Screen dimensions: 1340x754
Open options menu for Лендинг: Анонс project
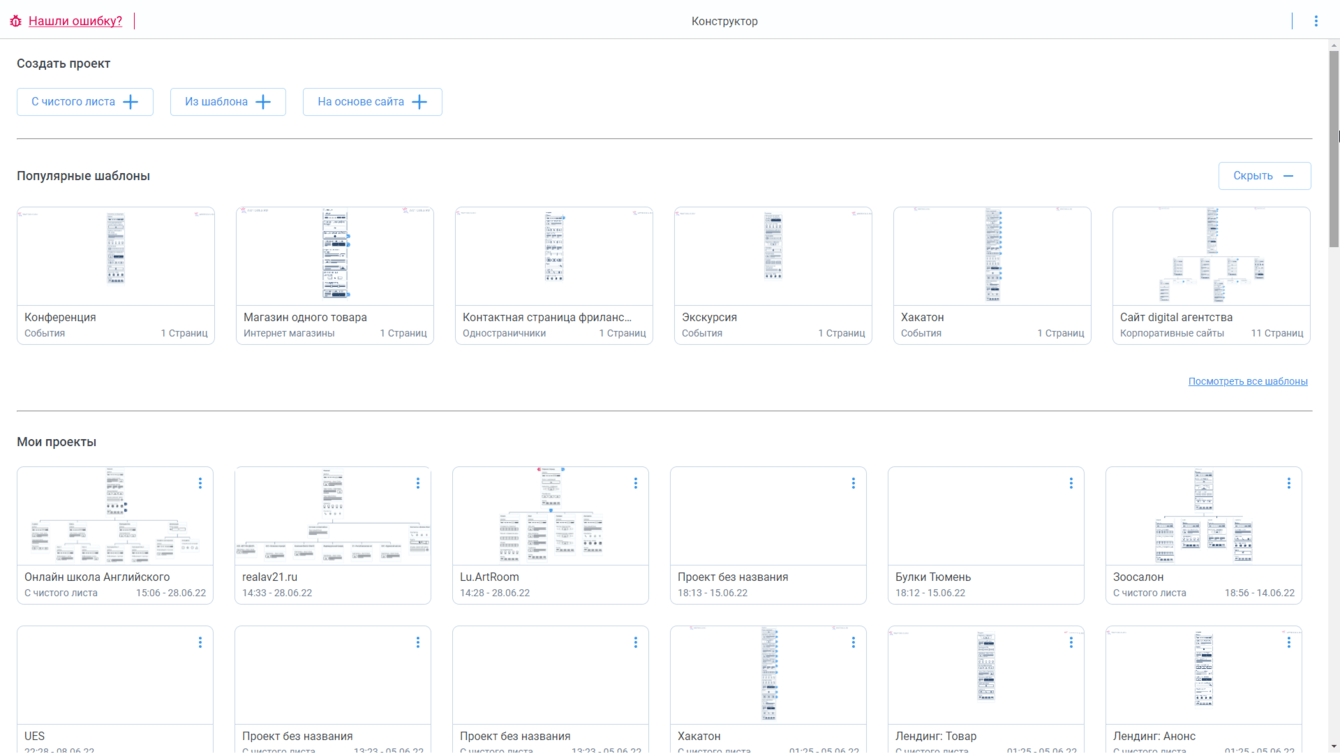click(x=1289, y=643)
